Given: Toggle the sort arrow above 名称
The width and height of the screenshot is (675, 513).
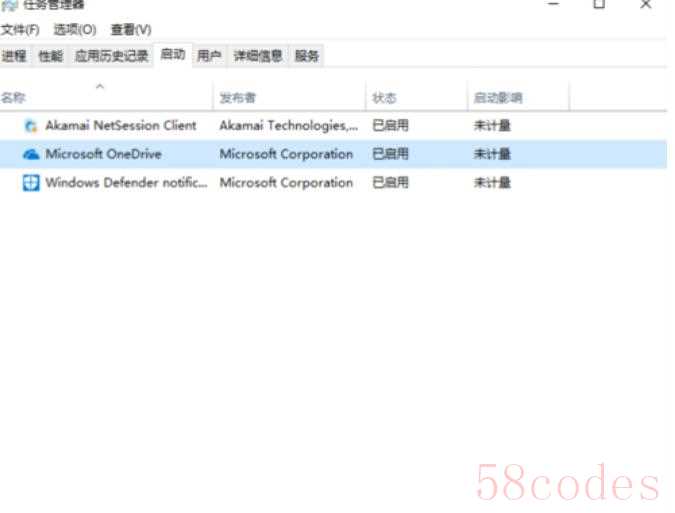Looking at the screenshot, I should point(100,87).
